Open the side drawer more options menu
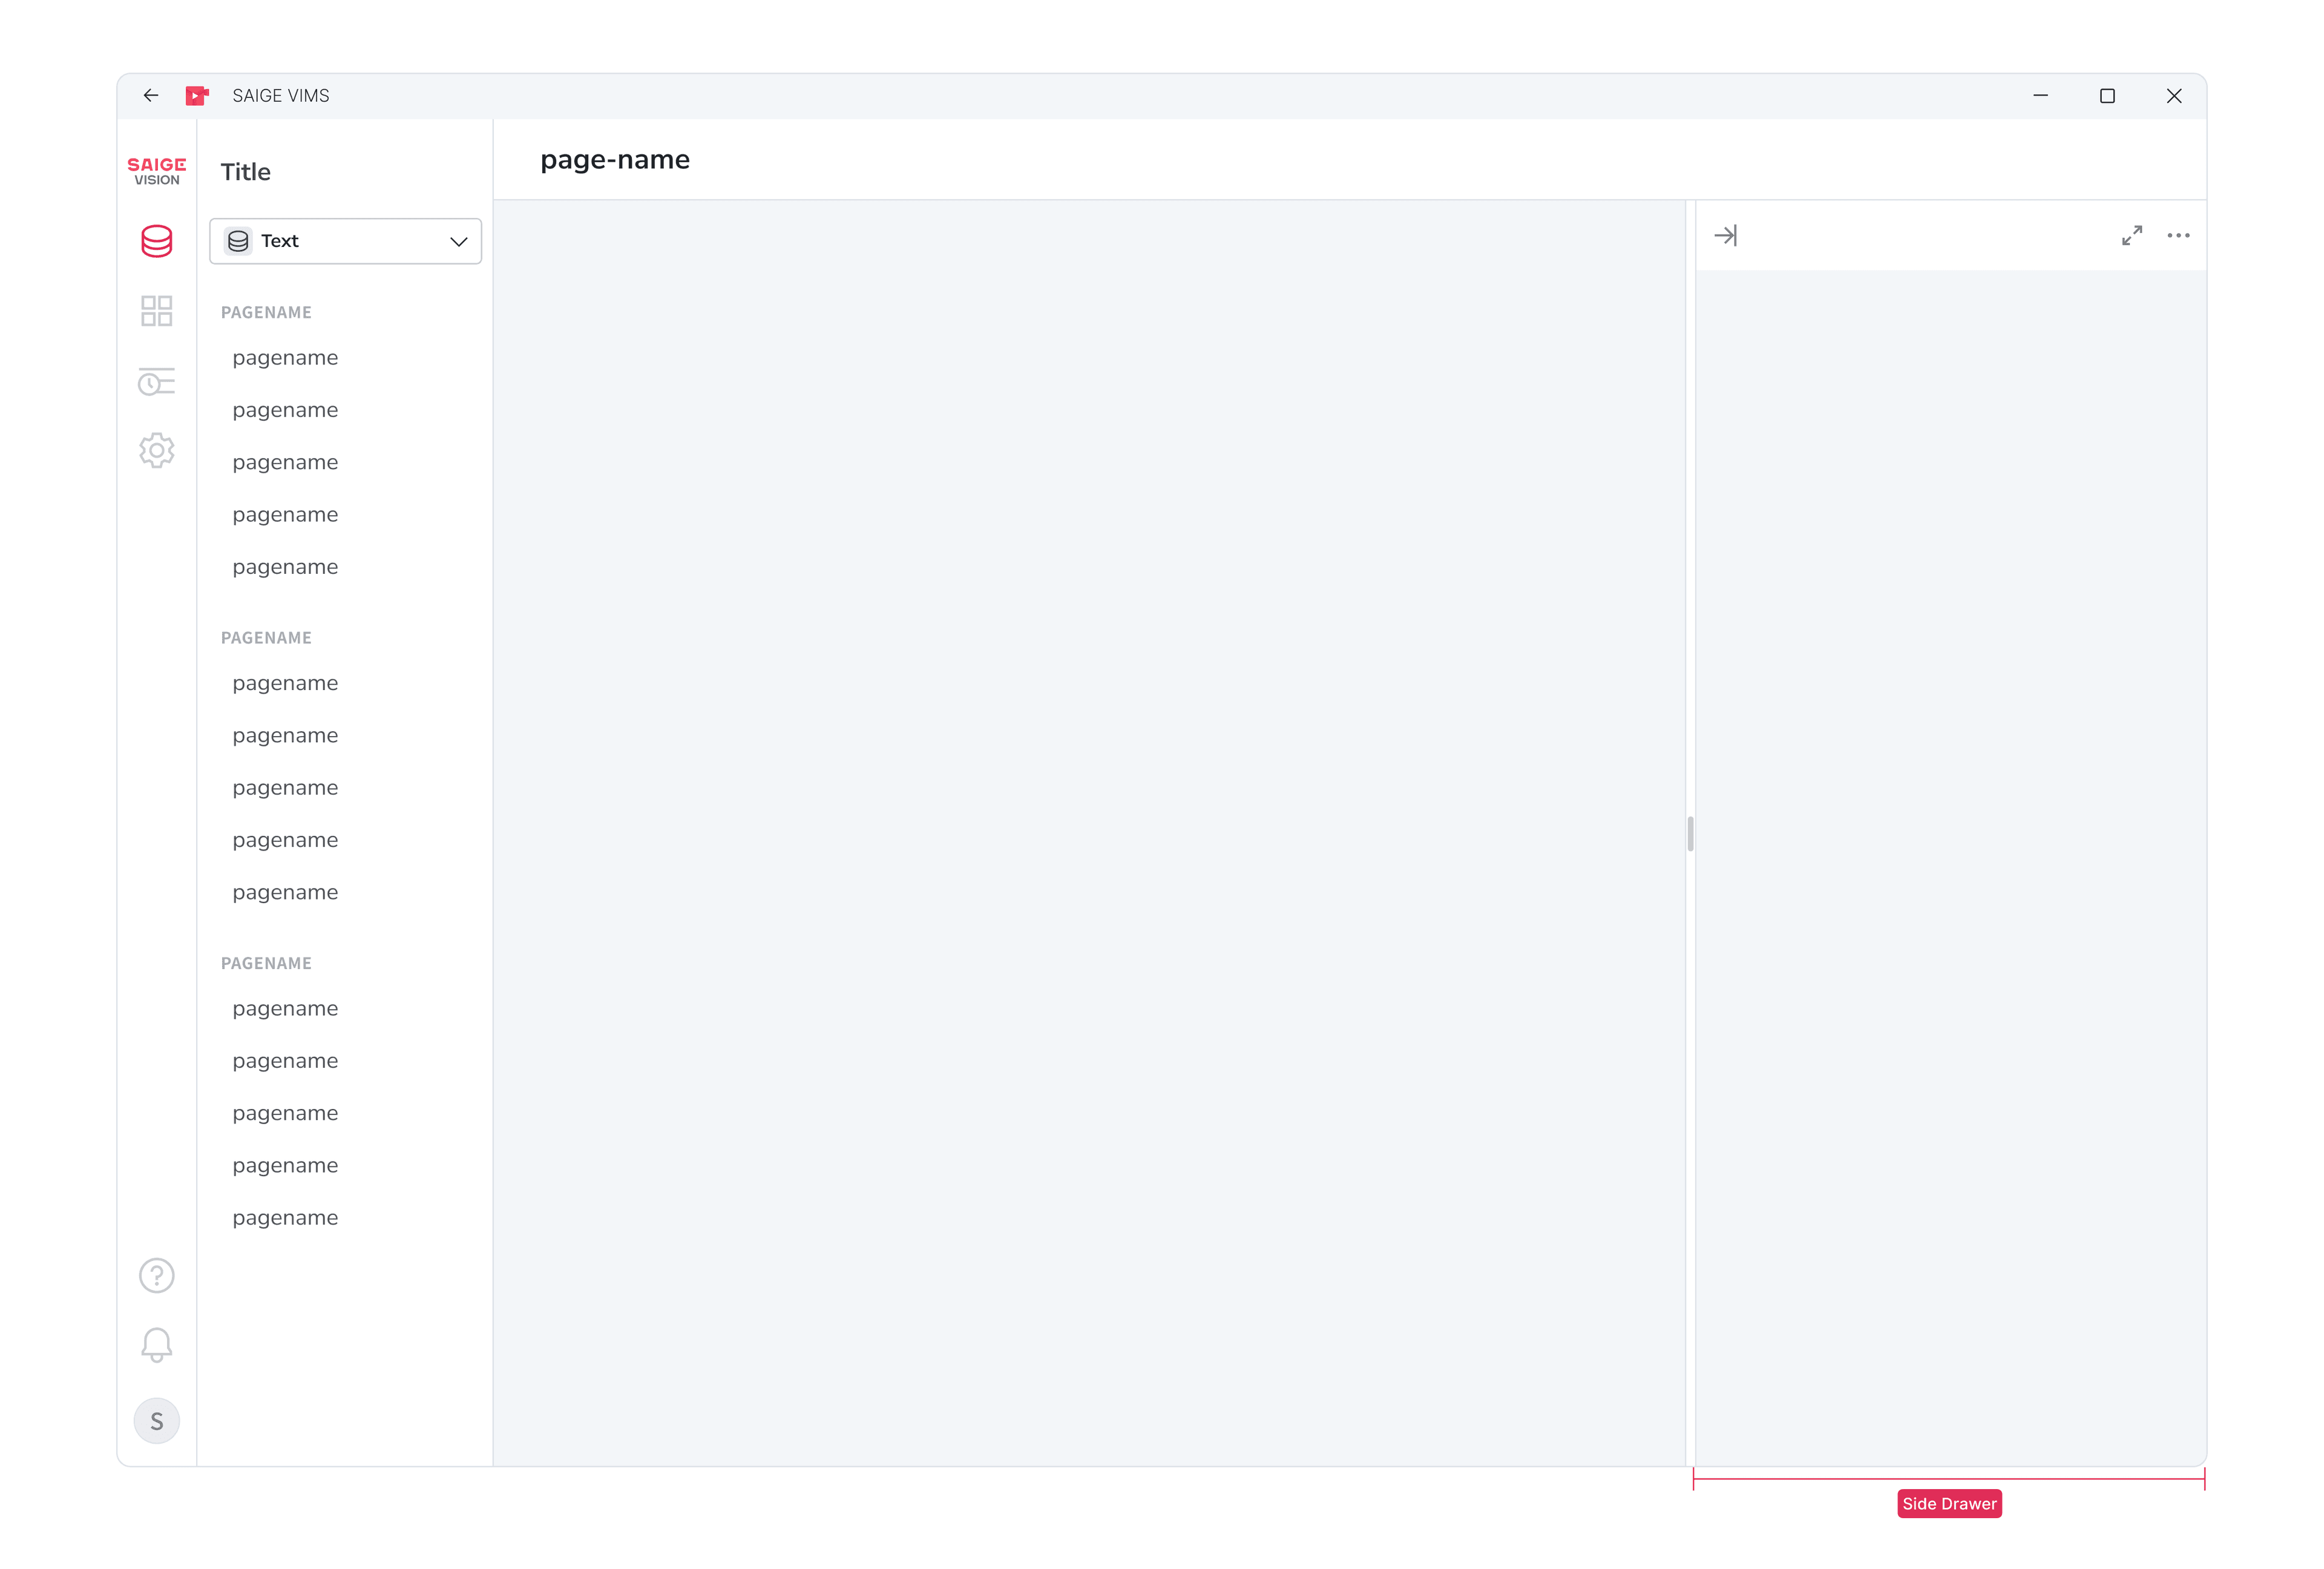Image resolution: width=2324 pixels, height=1569 pixels. coord(2179,236)
